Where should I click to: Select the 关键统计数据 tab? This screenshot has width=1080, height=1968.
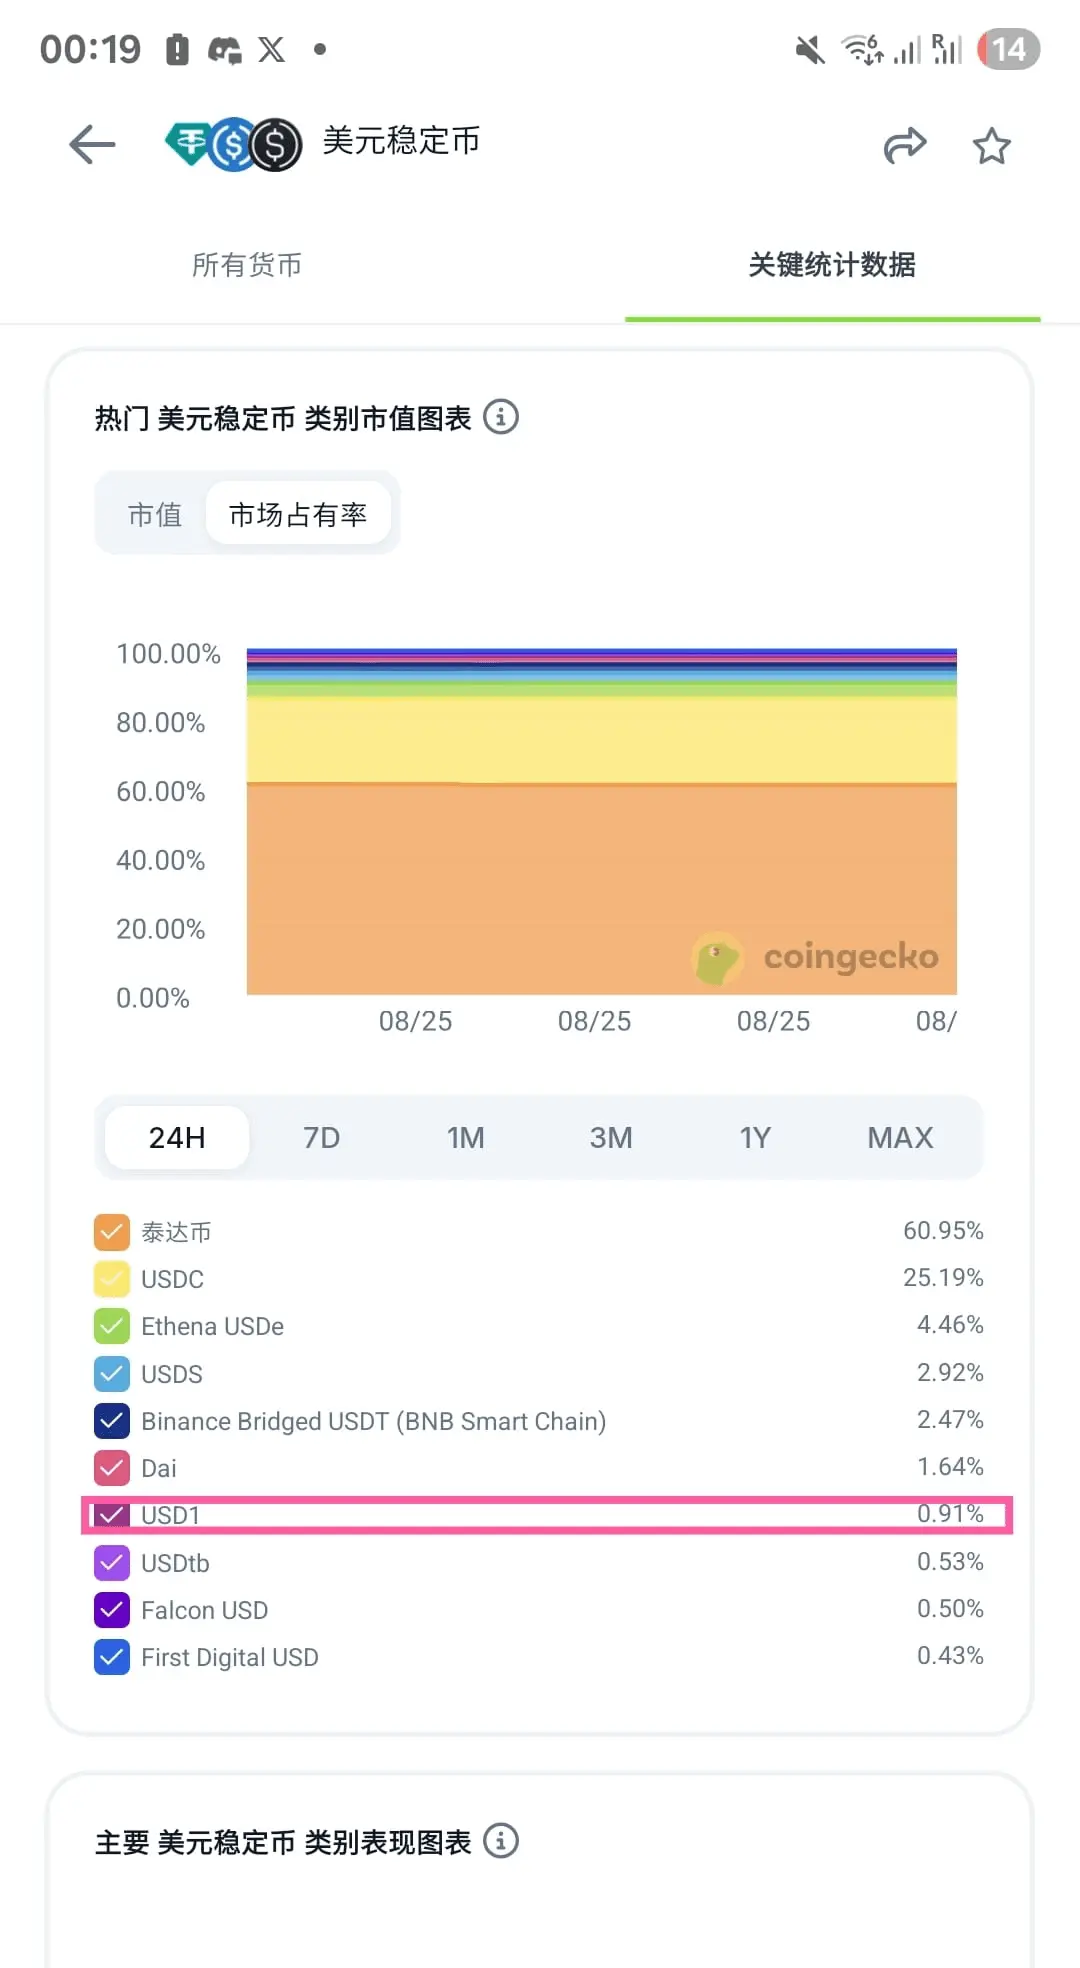[832, 265]
